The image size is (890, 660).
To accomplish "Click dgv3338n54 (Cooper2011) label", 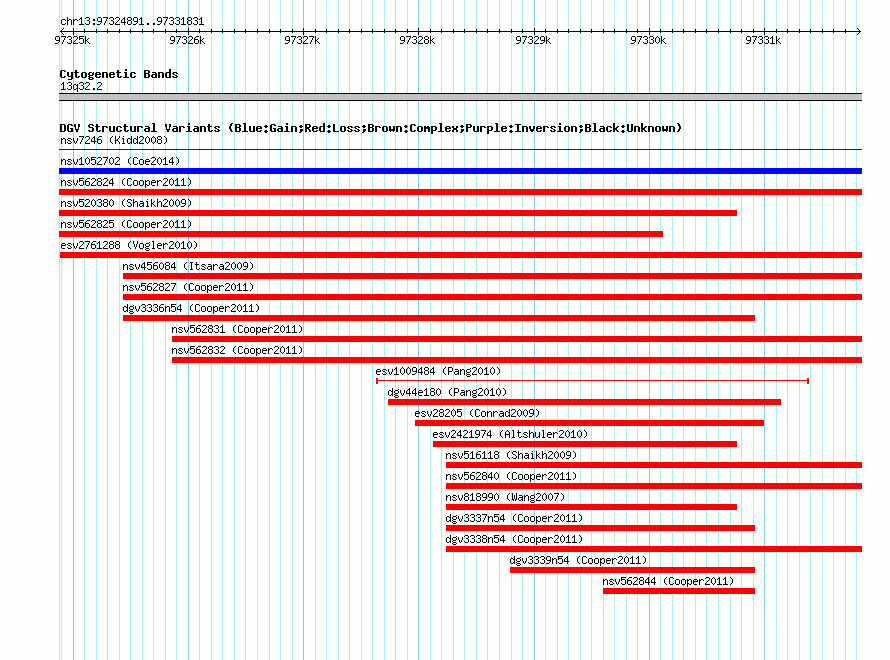I will click(x=514, y=539).
